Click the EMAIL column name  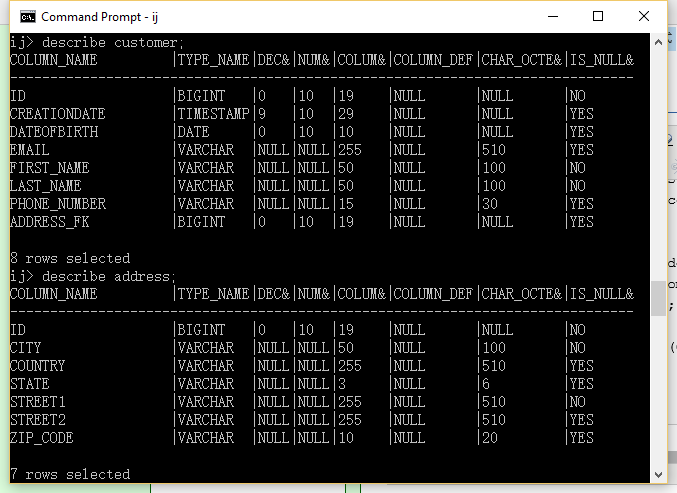[30, 150]
